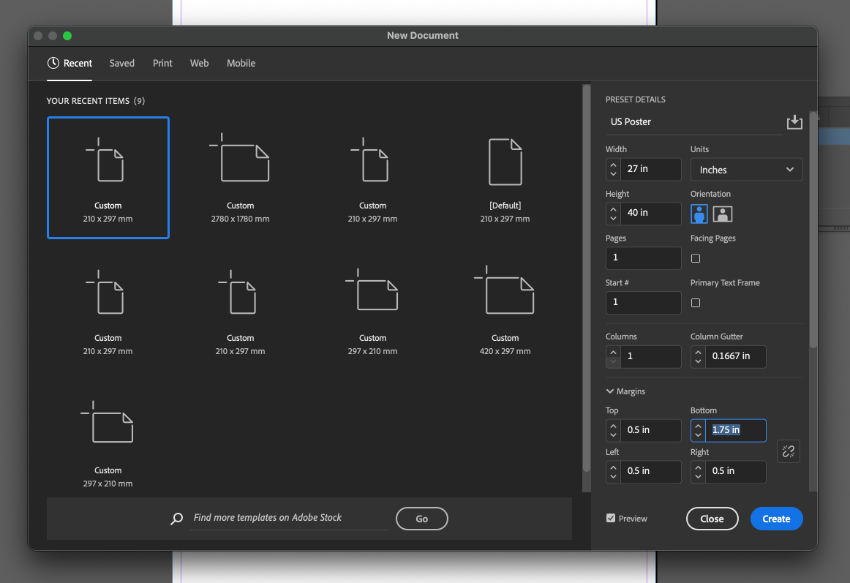The width and height of the screenshot is (850, 583).
Task: Click the green maximize window button
Action: 67,36
